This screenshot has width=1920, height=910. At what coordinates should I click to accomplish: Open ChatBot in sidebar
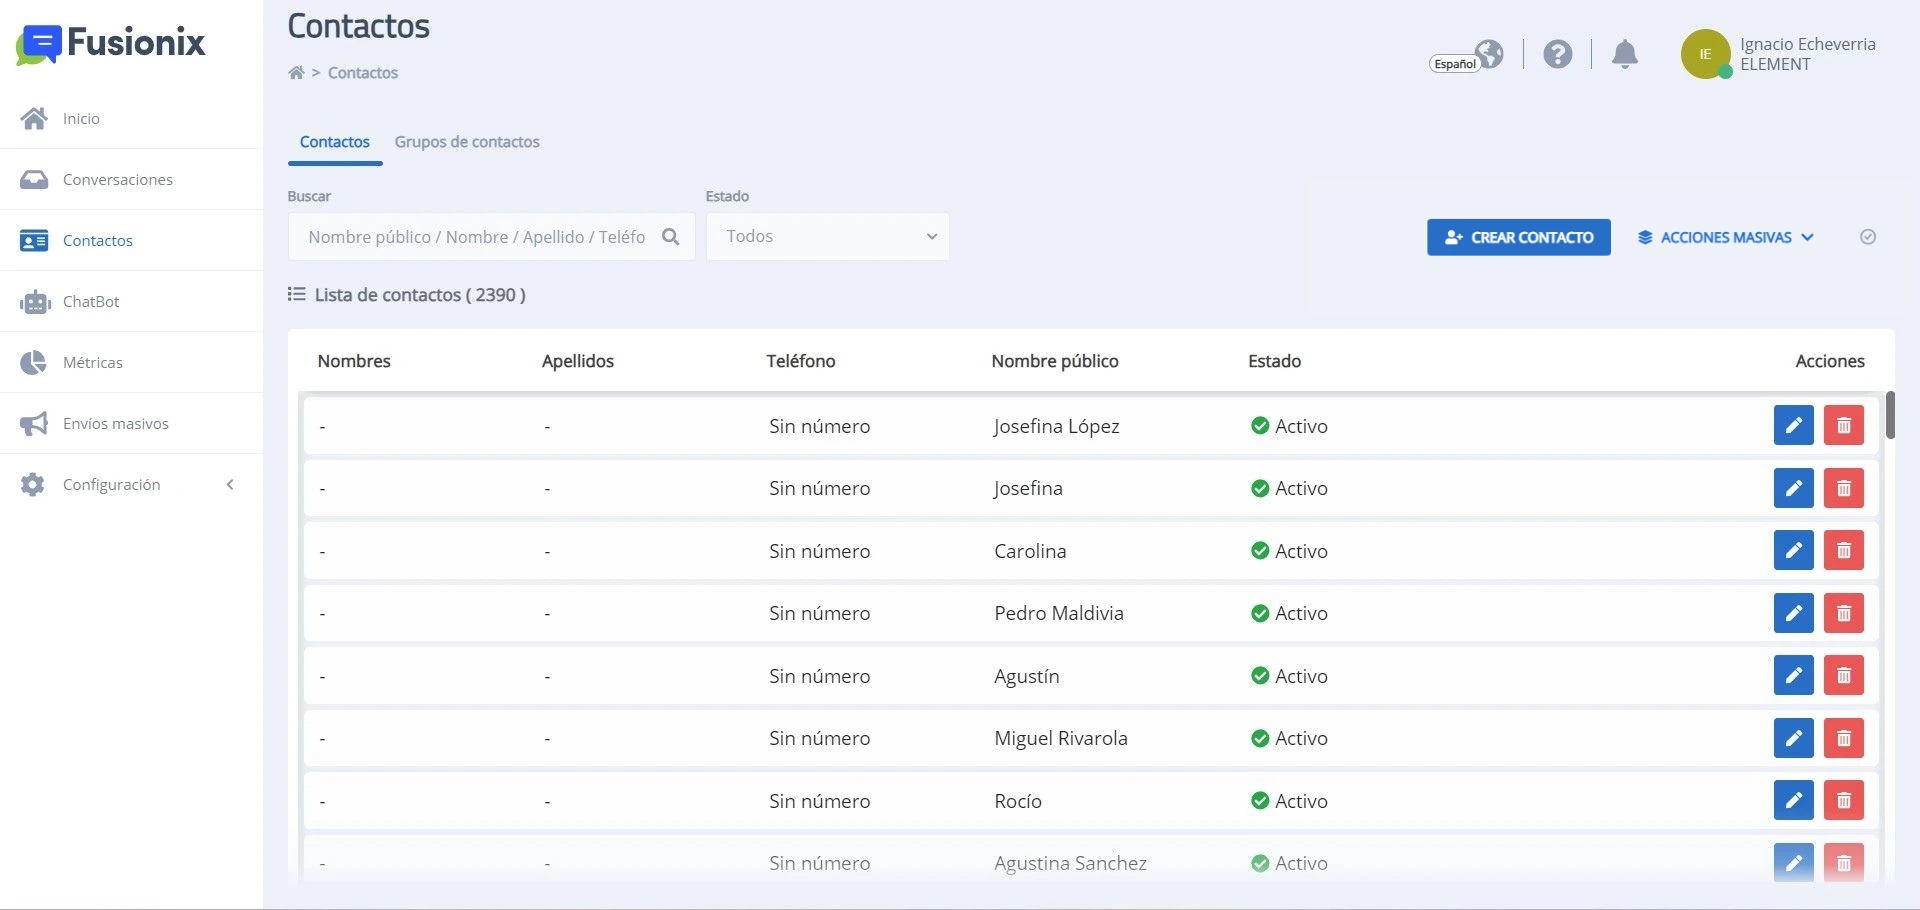[131, 301]
